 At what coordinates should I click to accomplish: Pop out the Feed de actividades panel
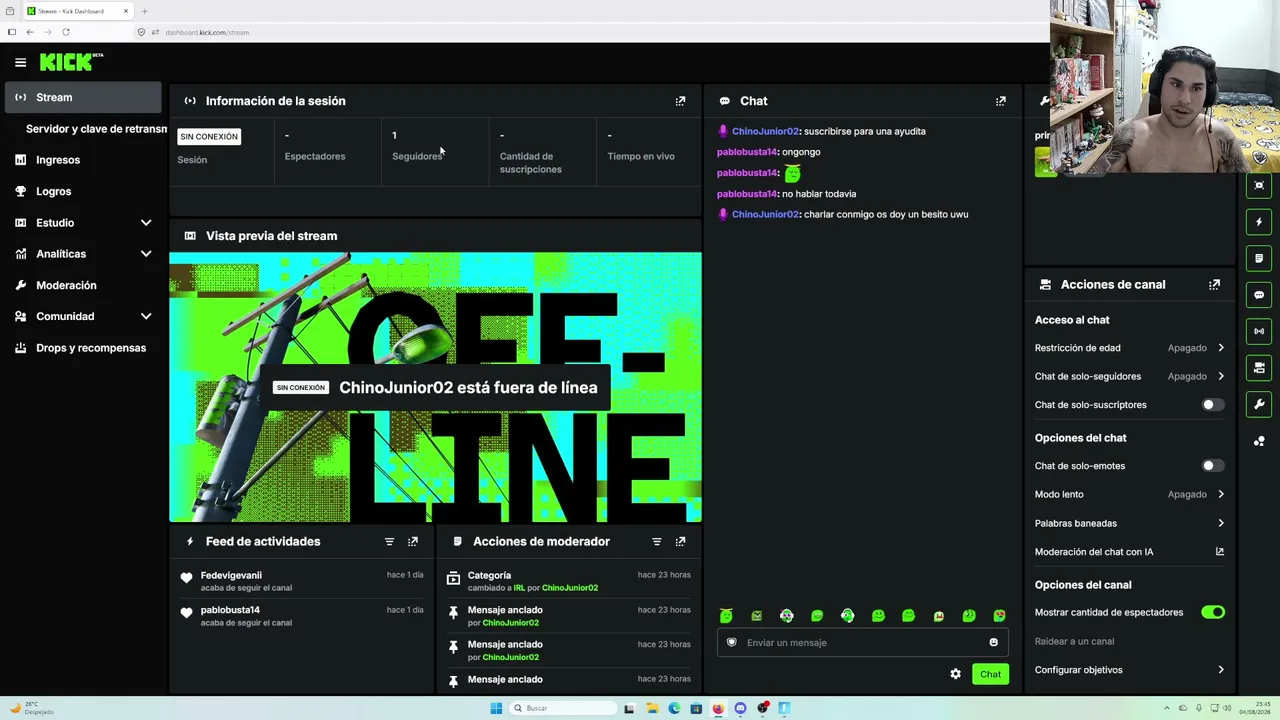click(413, 542)
